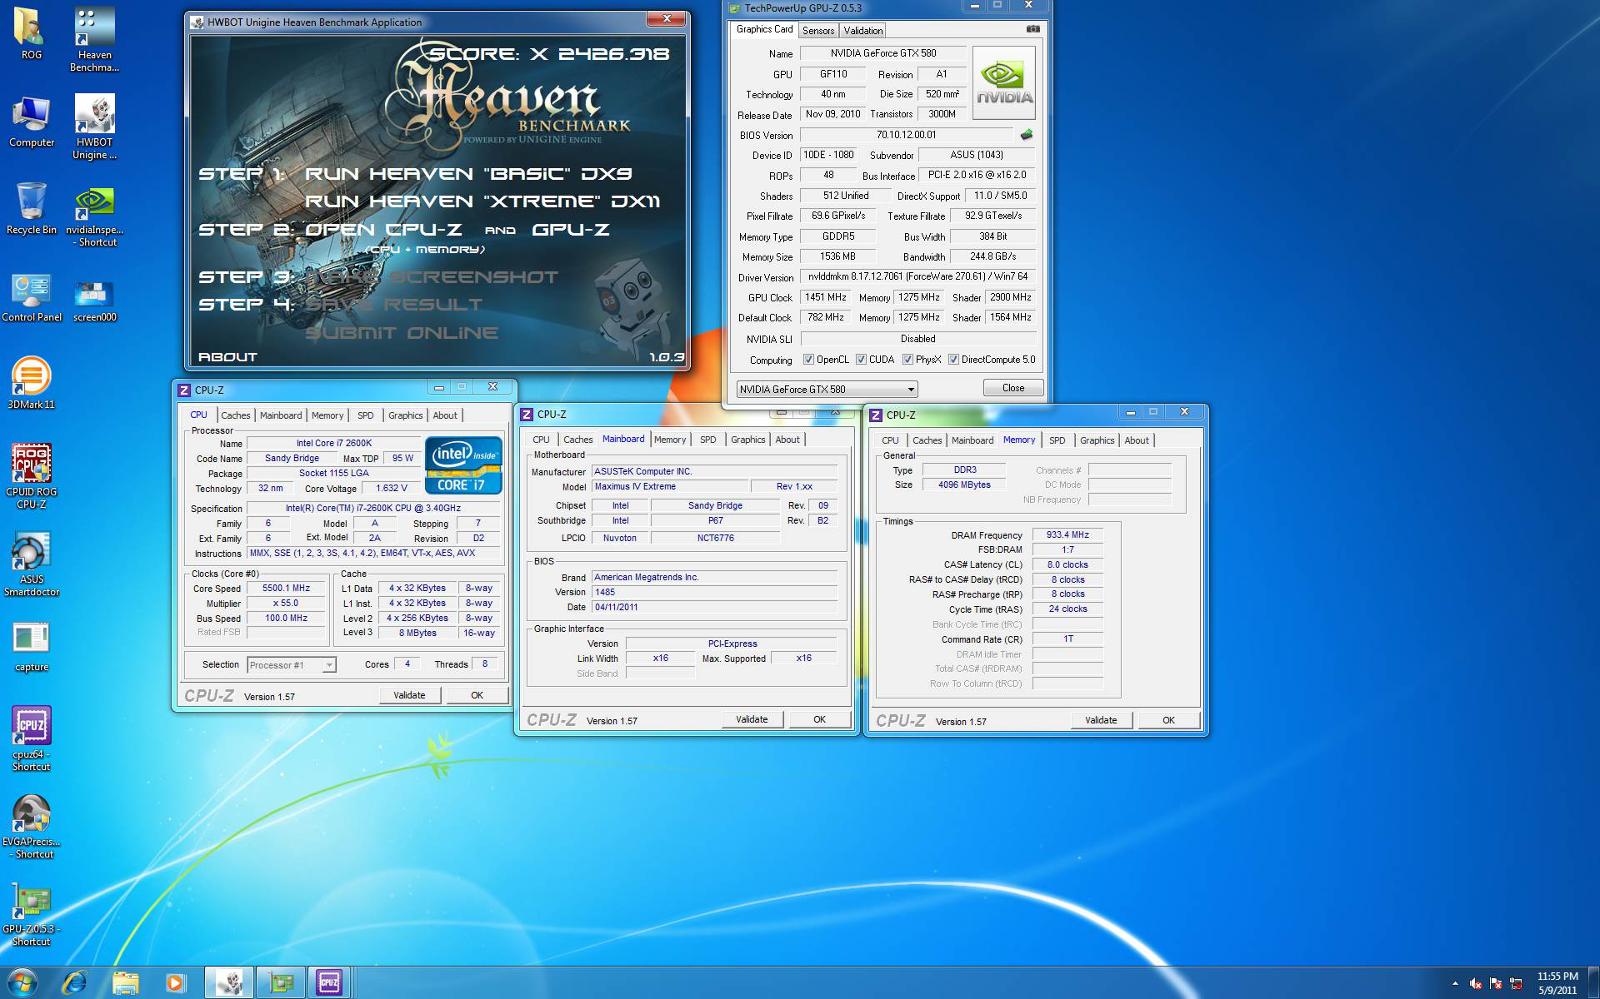Click the Memory Size 4096 MBytes value
Image resolution: width=1600 pixels, height=999 pixels.
(x=964, y=485)
